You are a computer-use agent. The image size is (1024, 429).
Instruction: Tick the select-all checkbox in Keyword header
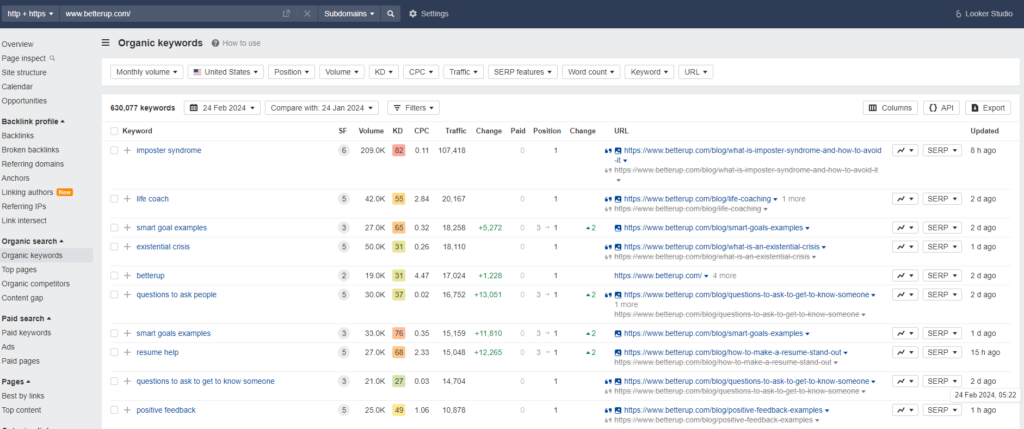pyautogui.click(x=114, y=131)
